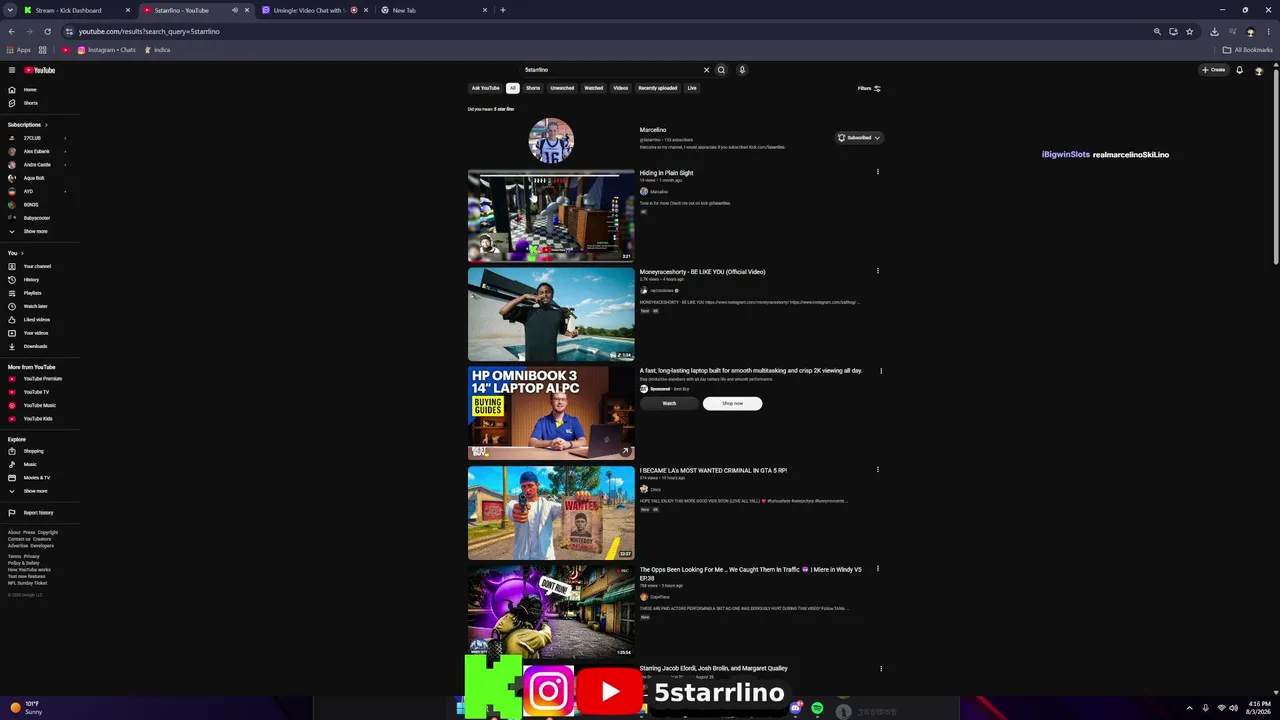Expand Show more under Explore

click(35, 491)
